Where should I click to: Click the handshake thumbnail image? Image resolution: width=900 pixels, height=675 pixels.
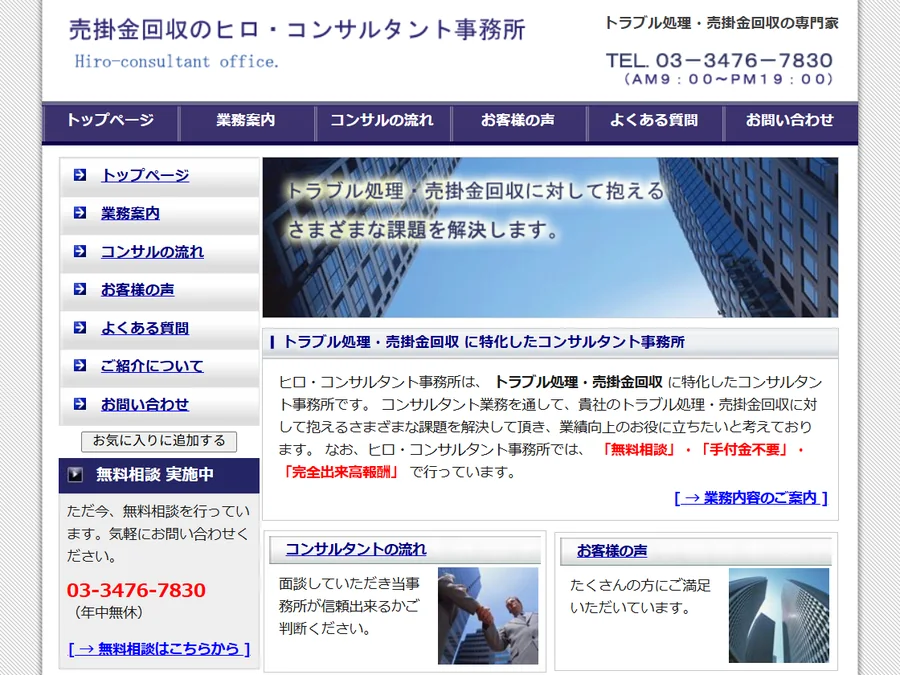[488, 616]
